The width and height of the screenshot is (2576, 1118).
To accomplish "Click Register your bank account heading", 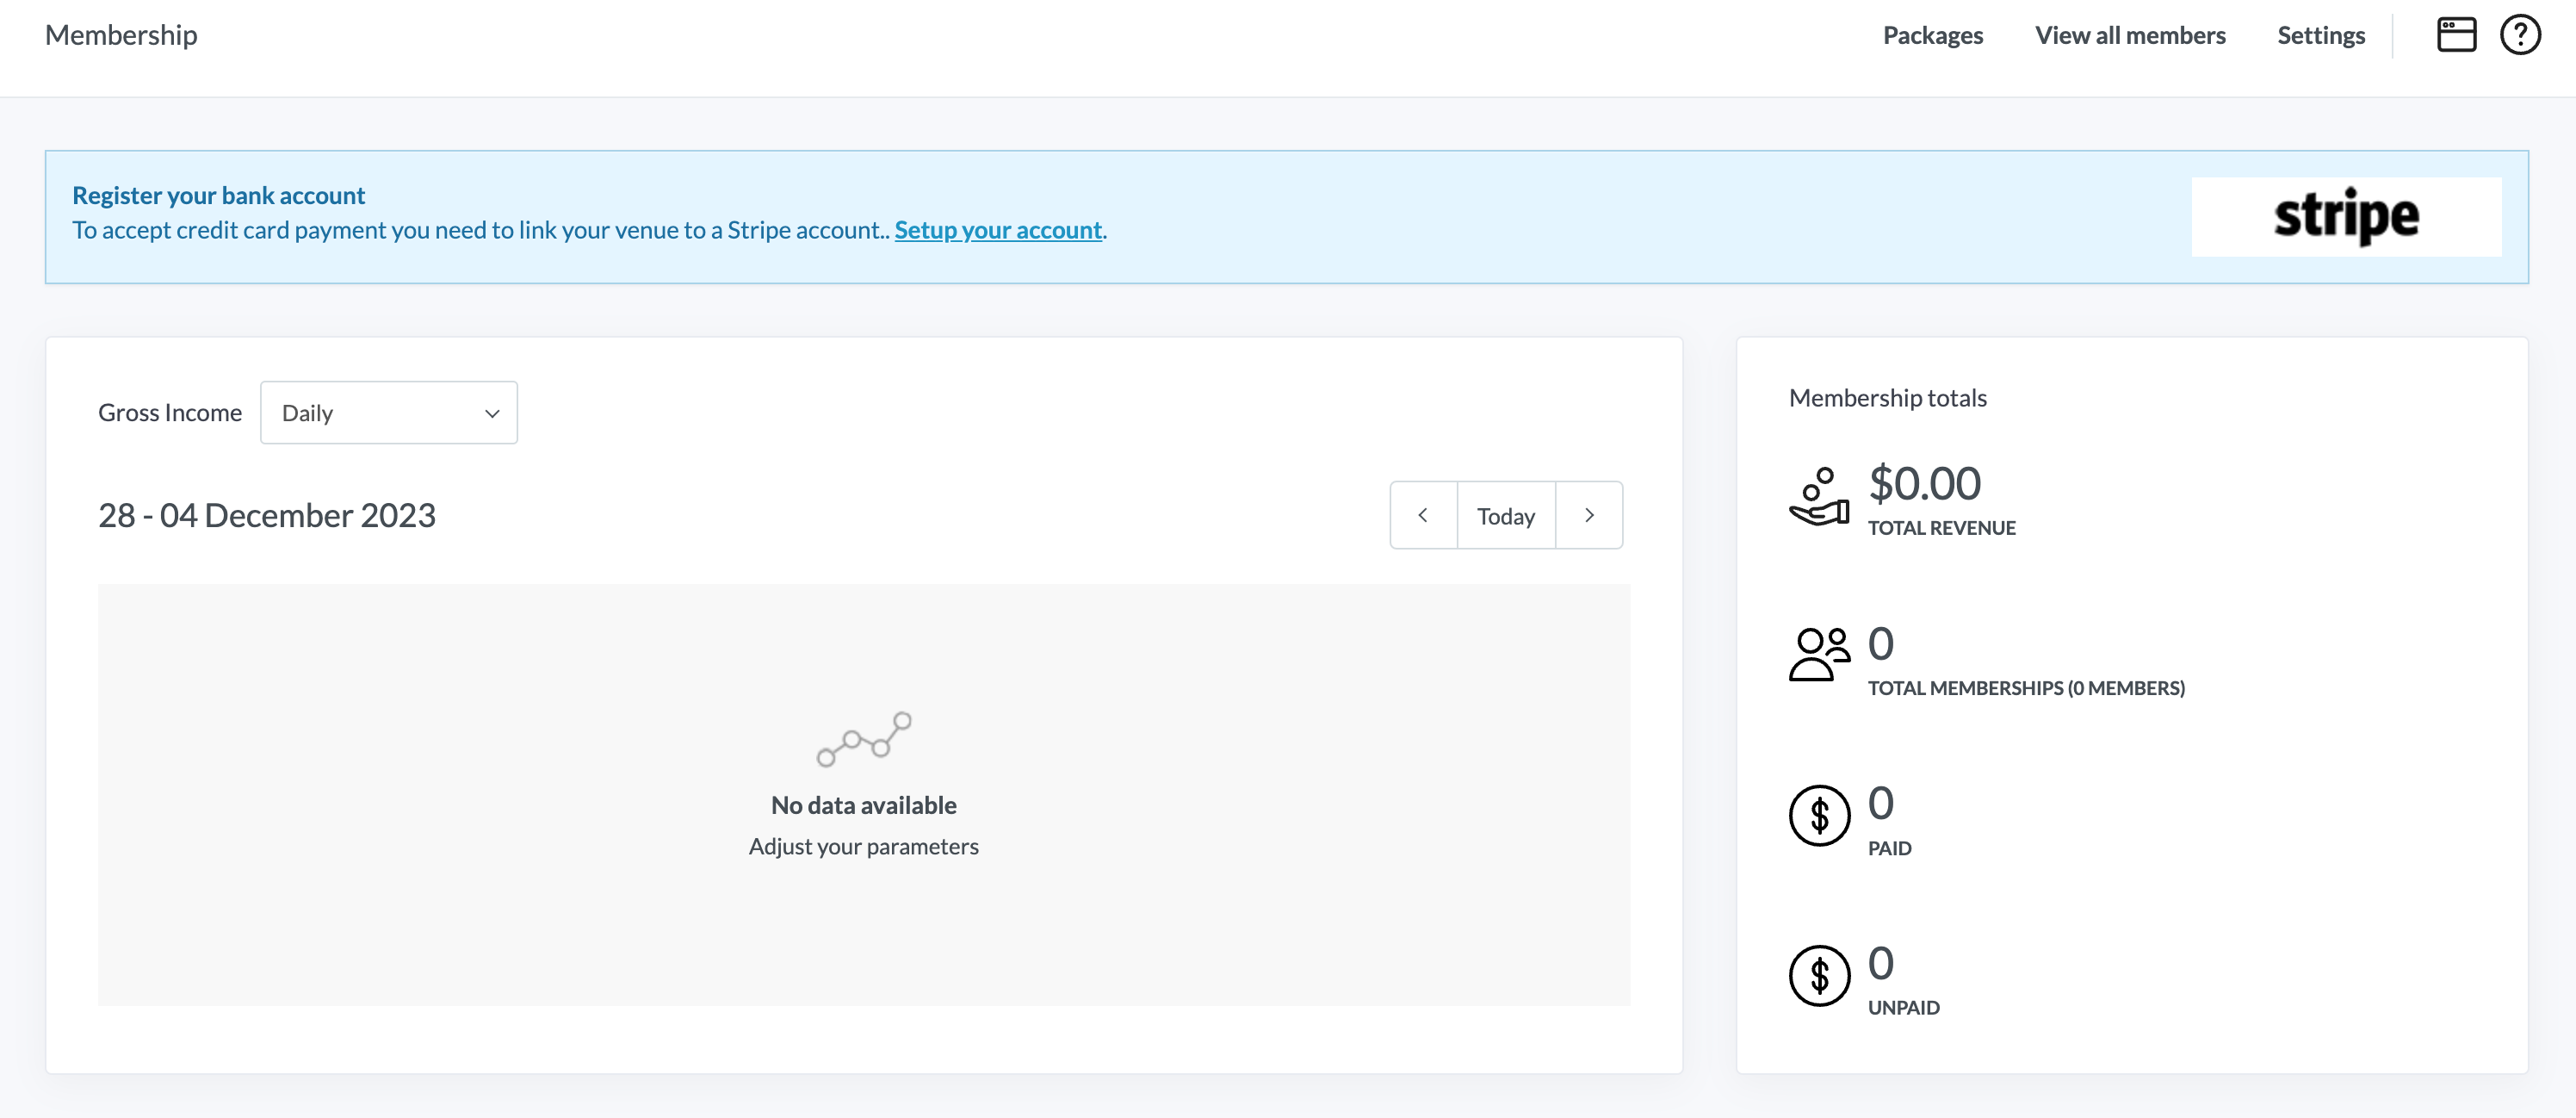I will pos(218,195).
